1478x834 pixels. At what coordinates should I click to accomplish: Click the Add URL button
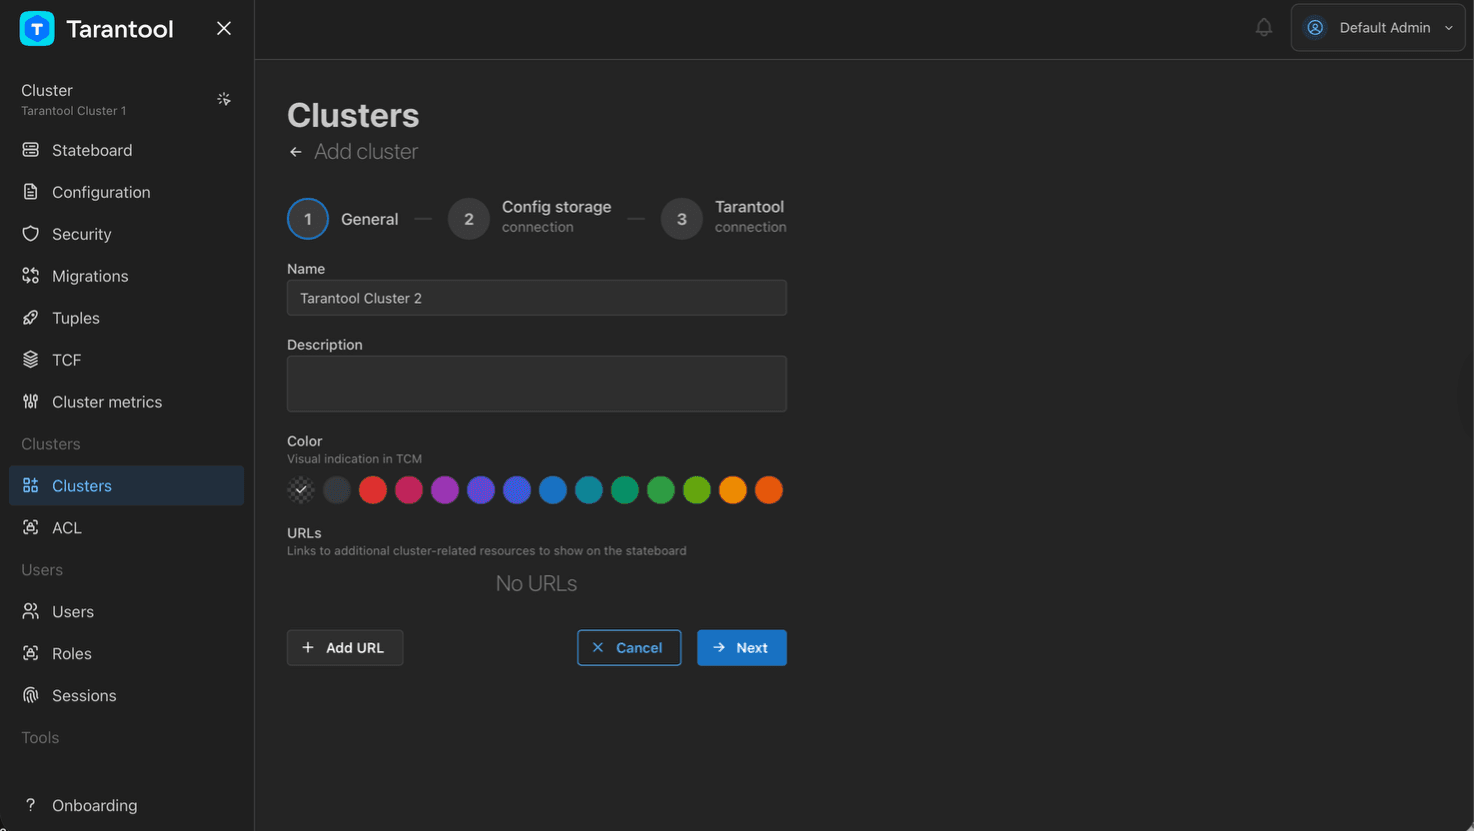point(345,648)
